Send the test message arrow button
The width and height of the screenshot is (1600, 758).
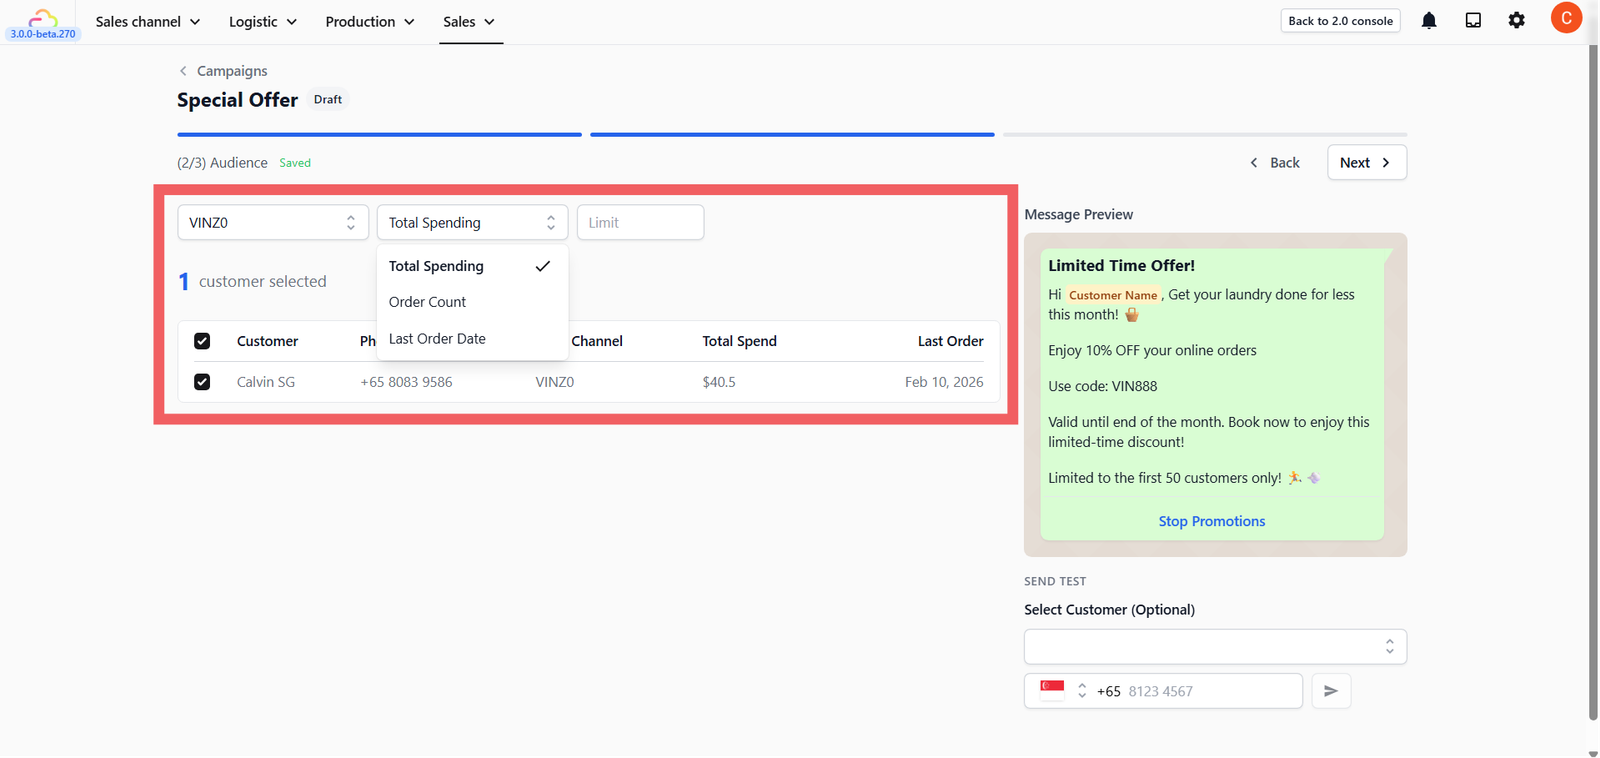coord(1331,691)
